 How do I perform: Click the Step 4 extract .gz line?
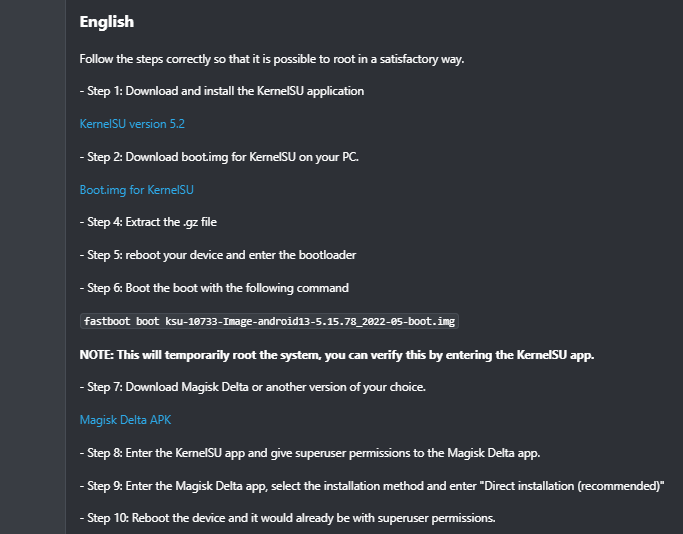tap(148, 222)
